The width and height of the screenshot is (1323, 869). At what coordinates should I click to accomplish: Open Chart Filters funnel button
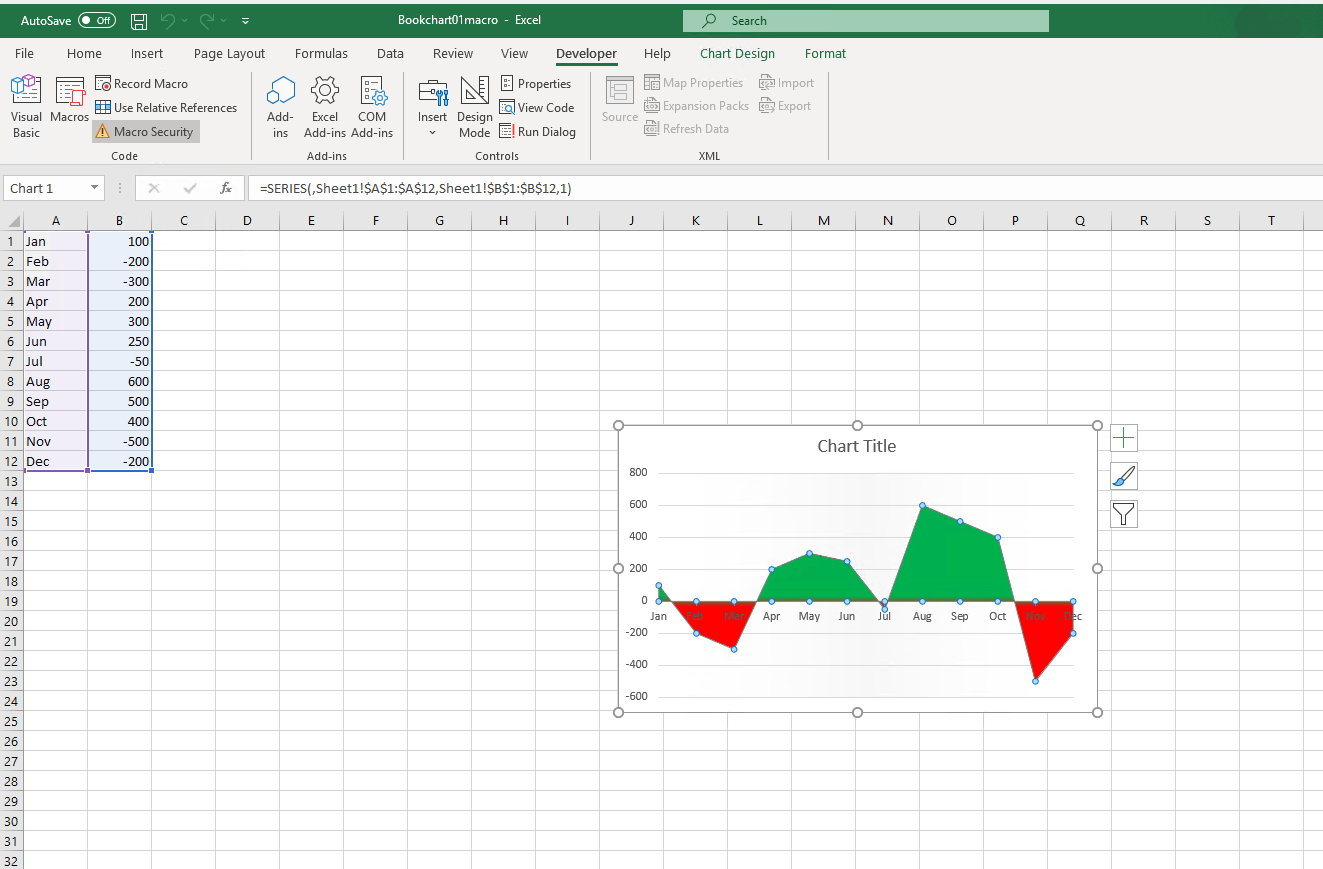(1124, 514)
